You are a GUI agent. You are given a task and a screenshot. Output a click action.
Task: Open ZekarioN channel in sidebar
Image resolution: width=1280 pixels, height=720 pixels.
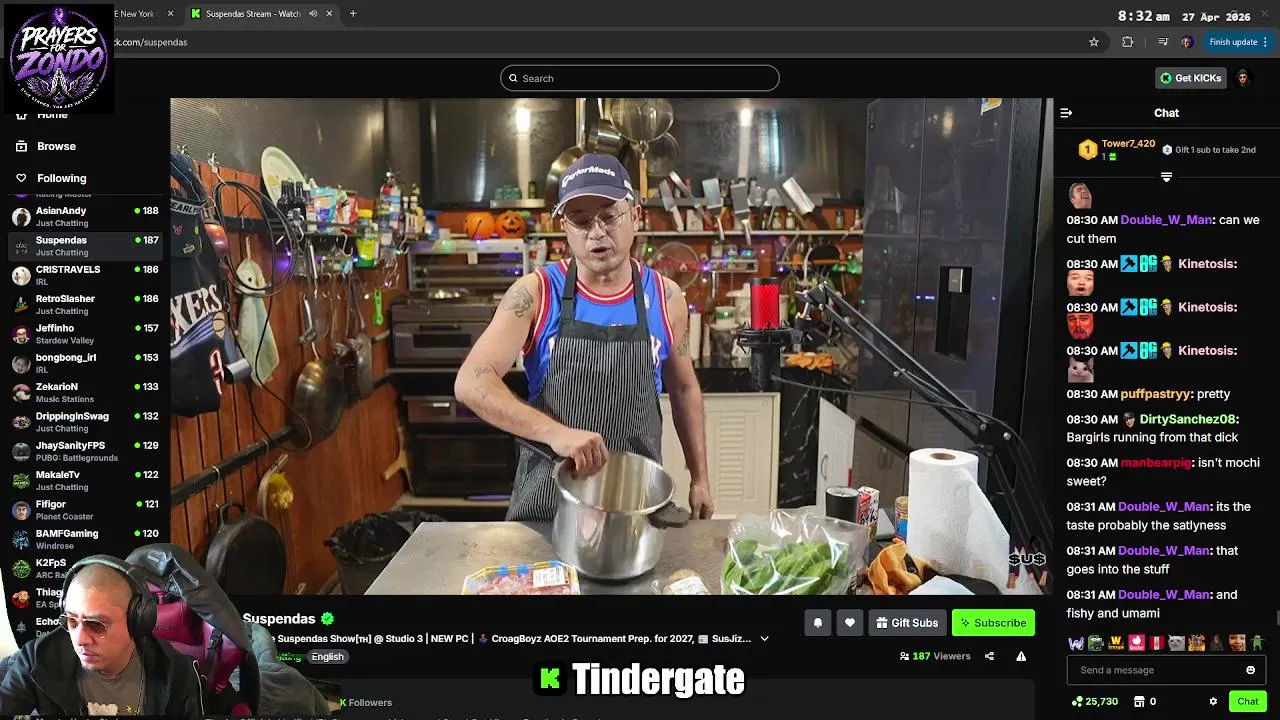pos(85,392)
